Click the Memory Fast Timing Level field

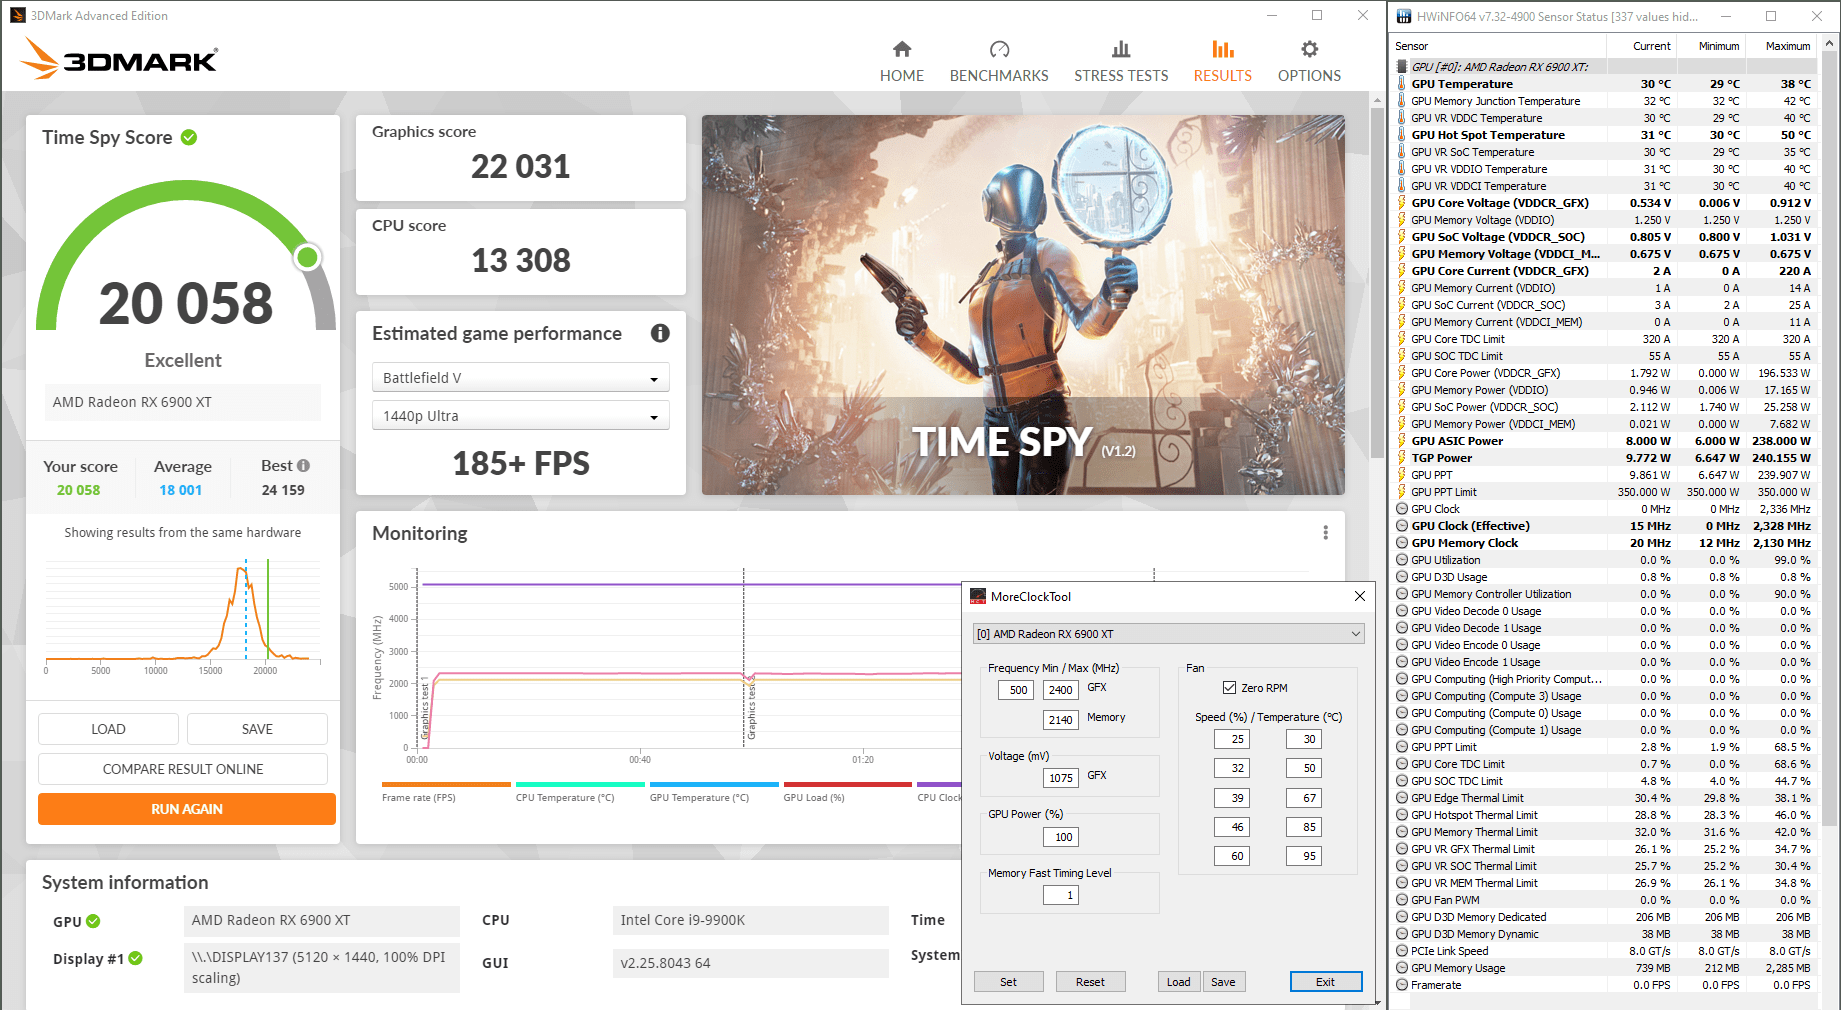tap(1060, 895)
